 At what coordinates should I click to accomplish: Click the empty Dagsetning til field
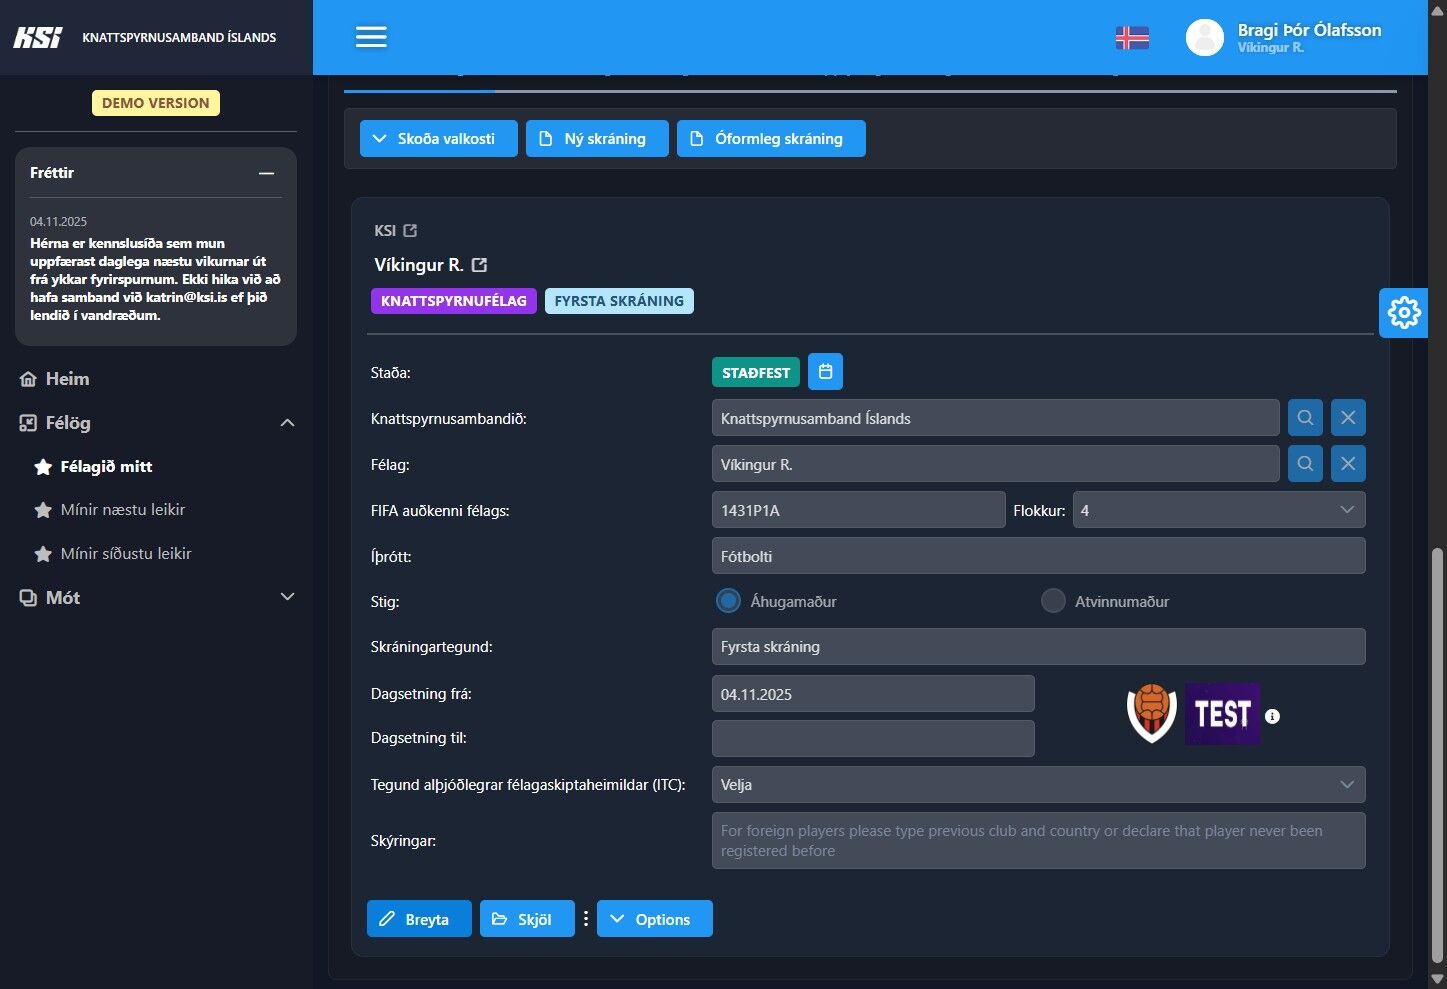point(873,739)
